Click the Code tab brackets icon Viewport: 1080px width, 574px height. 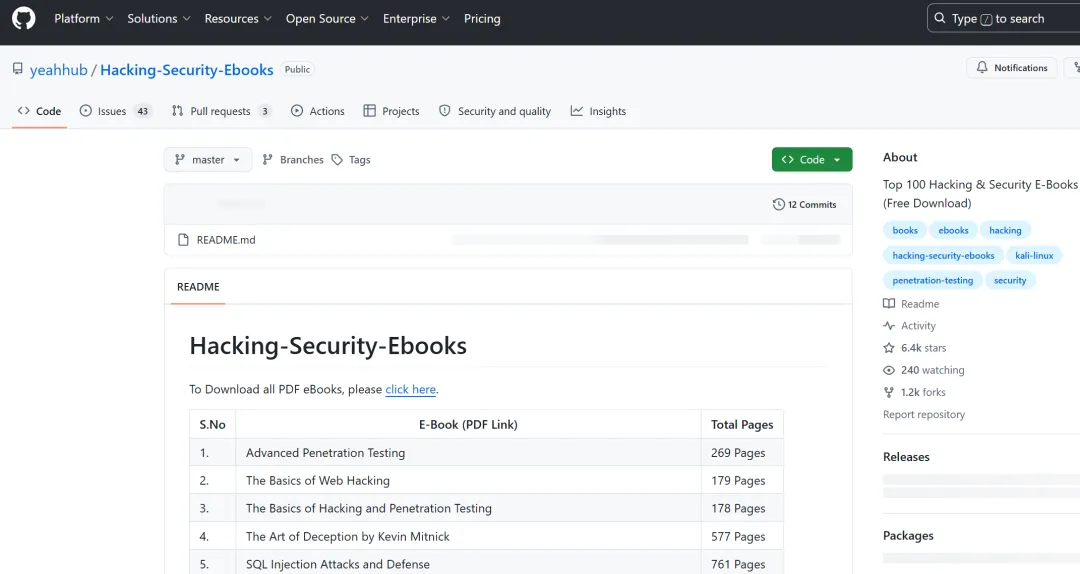[23, 111]
